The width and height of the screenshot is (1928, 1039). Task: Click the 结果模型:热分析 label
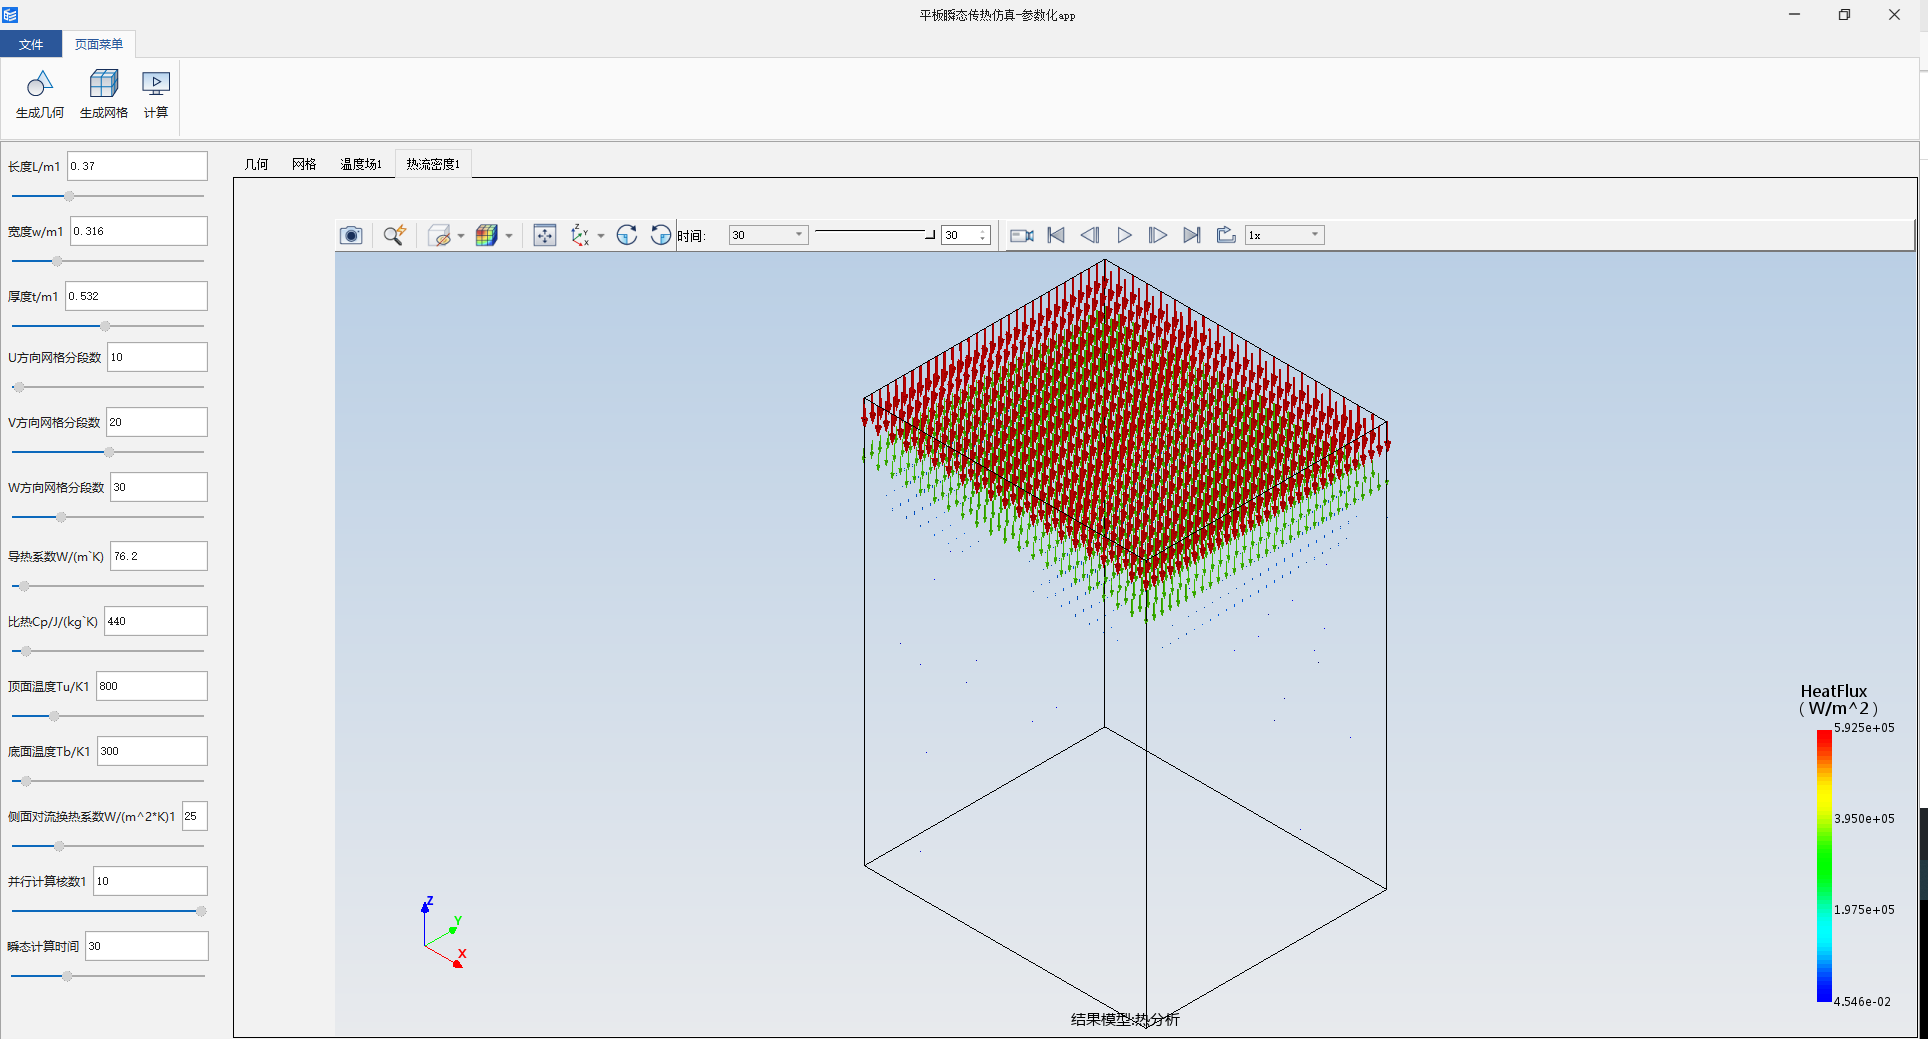coord(1125,1019)
